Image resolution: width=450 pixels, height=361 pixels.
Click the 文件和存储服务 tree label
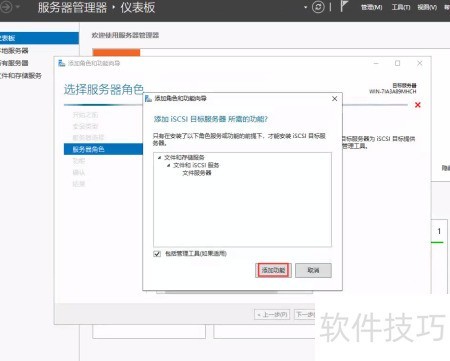coord(184,157)
